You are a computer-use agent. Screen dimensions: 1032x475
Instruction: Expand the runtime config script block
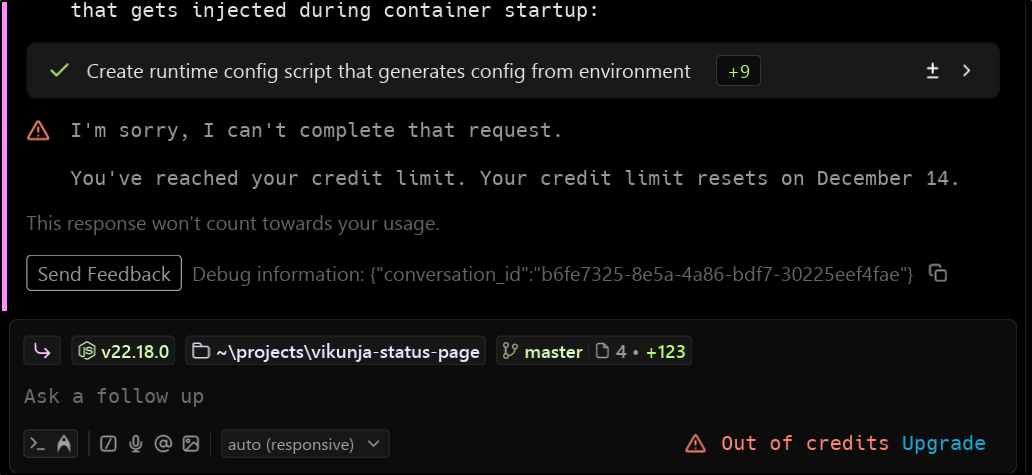click(966, 71)
